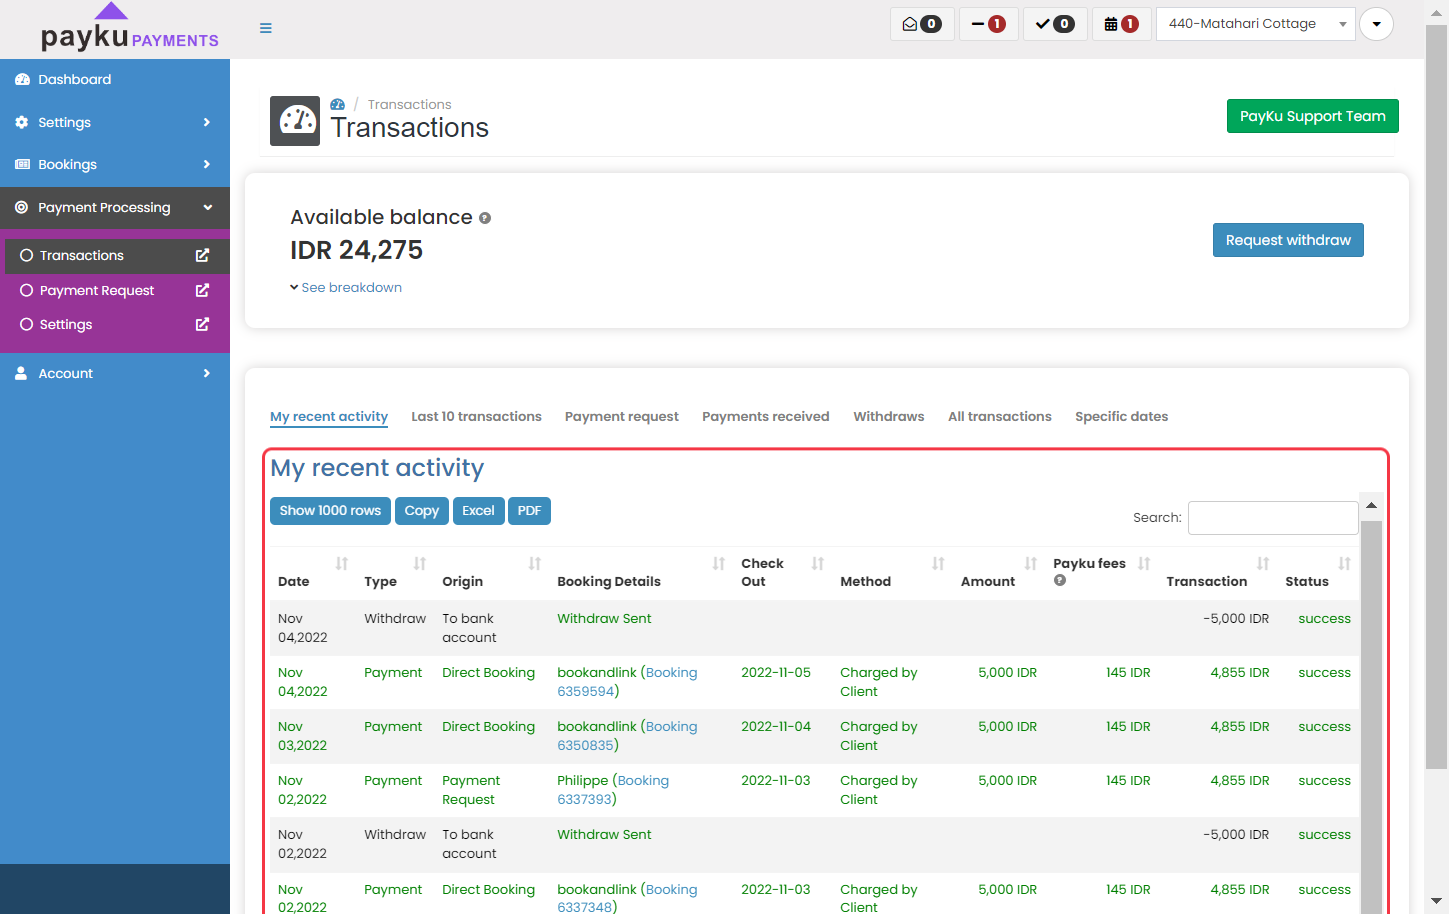This screenshot has height=914, width=1449.
Task: Open Philippe Booking 6337393 link
Action: point(613,790)
